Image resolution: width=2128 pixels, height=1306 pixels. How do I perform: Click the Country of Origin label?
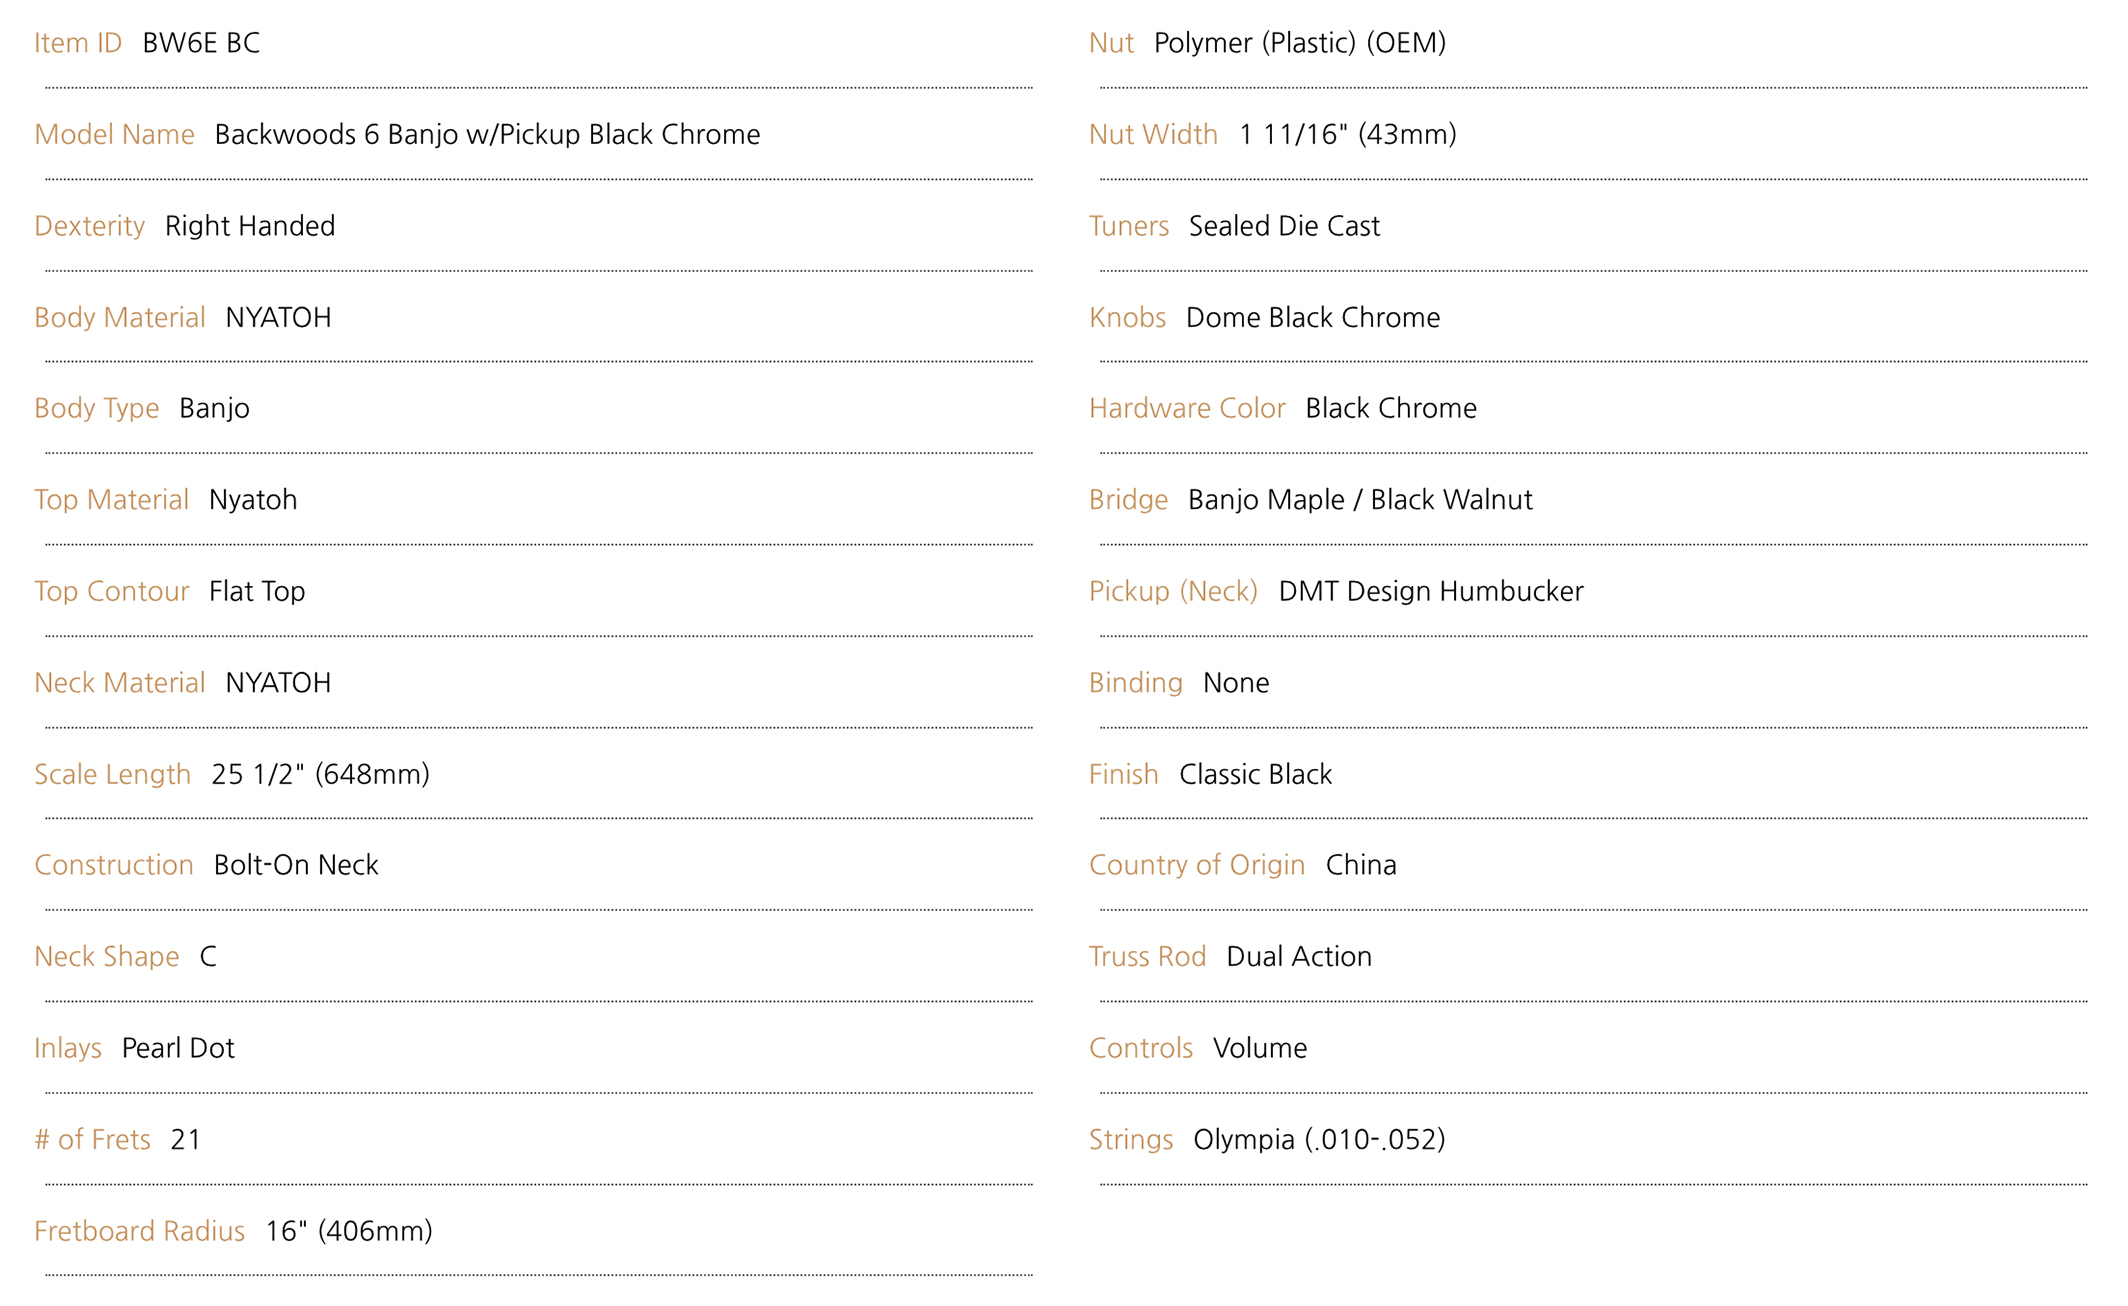[x=1197, y=865]
